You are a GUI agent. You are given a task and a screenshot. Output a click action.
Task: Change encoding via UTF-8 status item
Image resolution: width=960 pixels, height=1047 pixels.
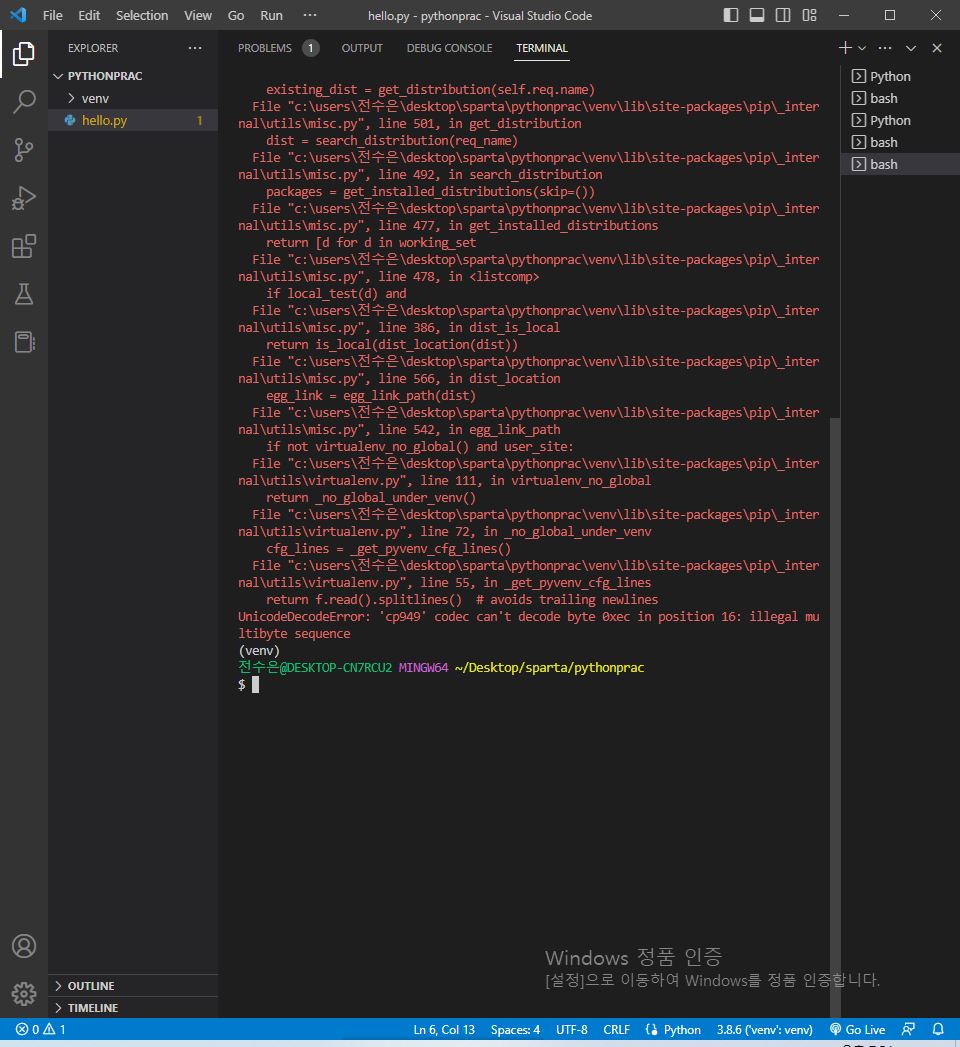(571, 1029)
